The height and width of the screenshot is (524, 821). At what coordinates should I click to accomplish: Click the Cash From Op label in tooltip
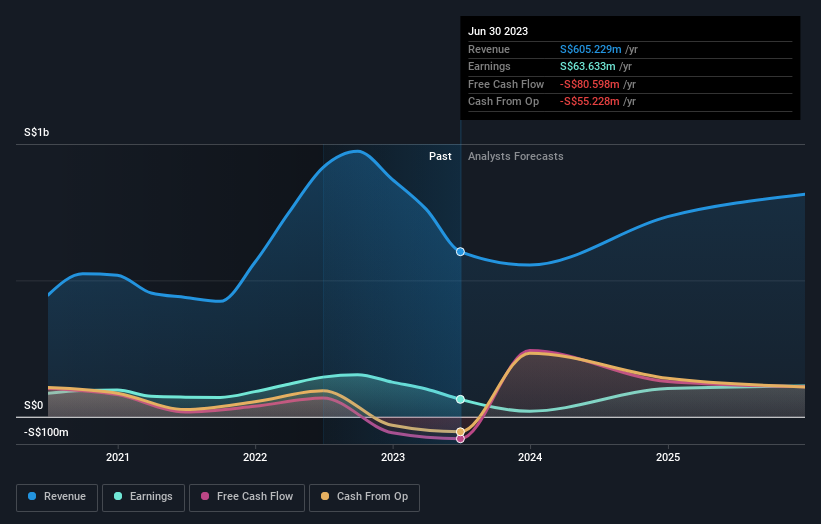point(503,102)
